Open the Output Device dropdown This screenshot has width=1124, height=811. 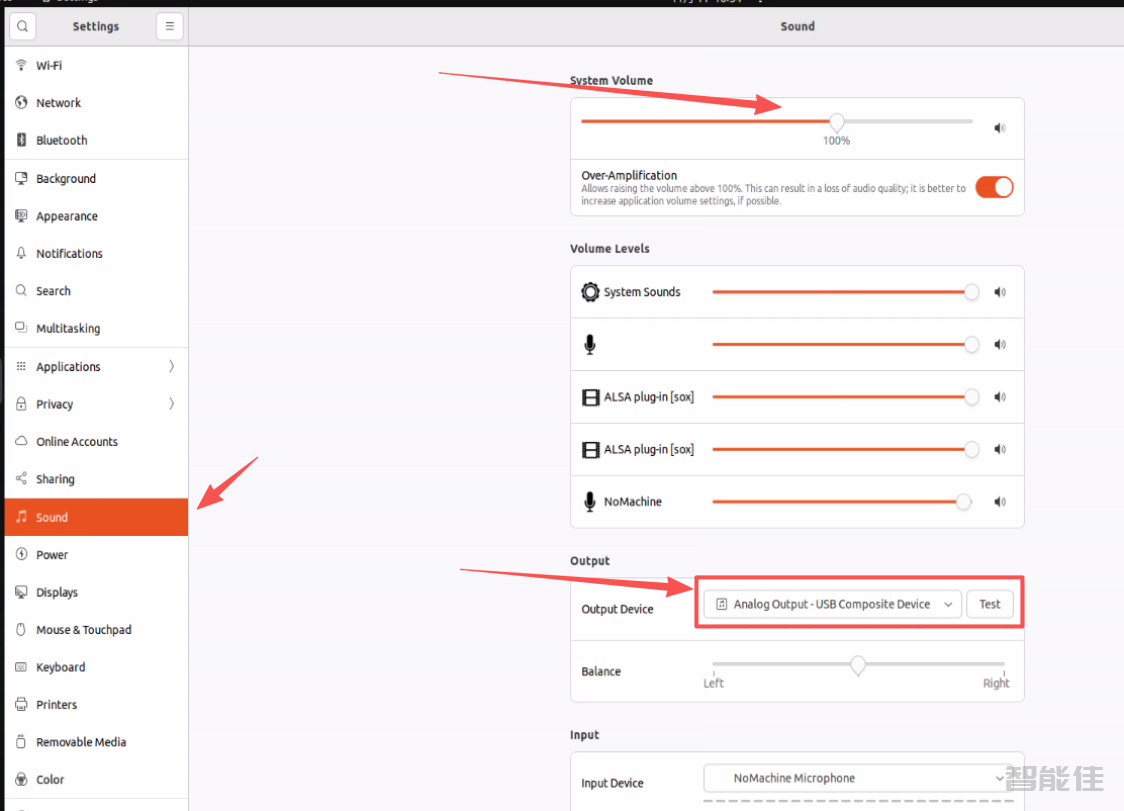tap(832, 604)
